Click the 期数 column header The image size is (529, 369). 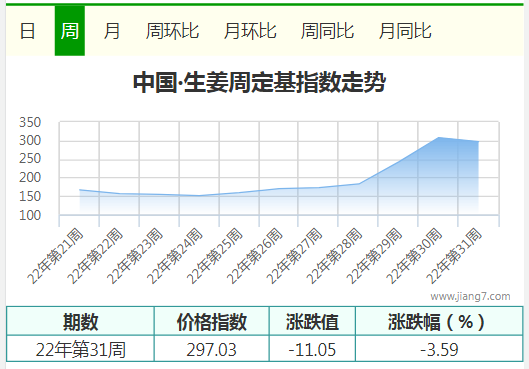tap(80, 321)
